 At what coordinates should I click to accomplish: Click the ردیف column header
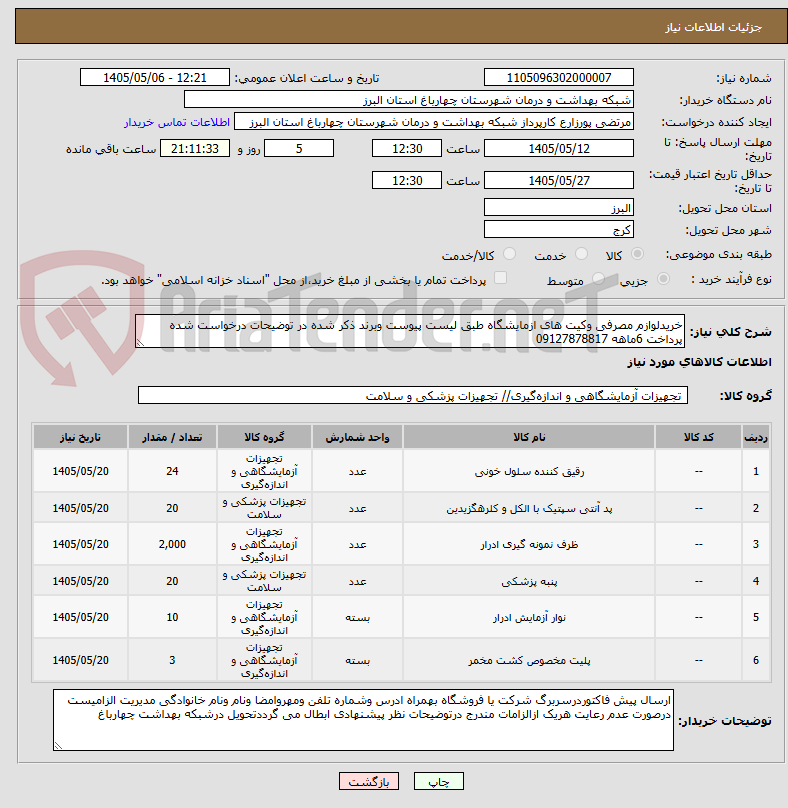tap(756, 437)
